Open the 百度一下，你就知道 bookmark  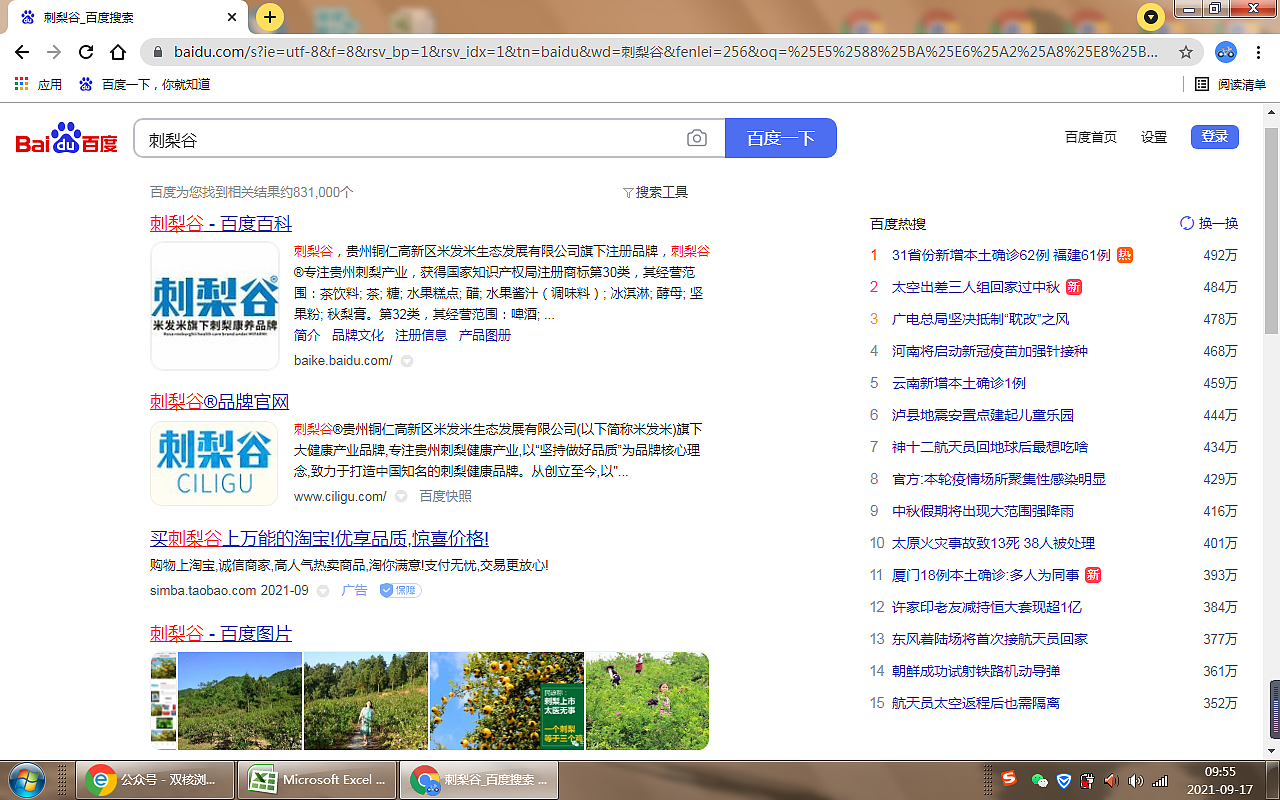click(x=144, y=85)
